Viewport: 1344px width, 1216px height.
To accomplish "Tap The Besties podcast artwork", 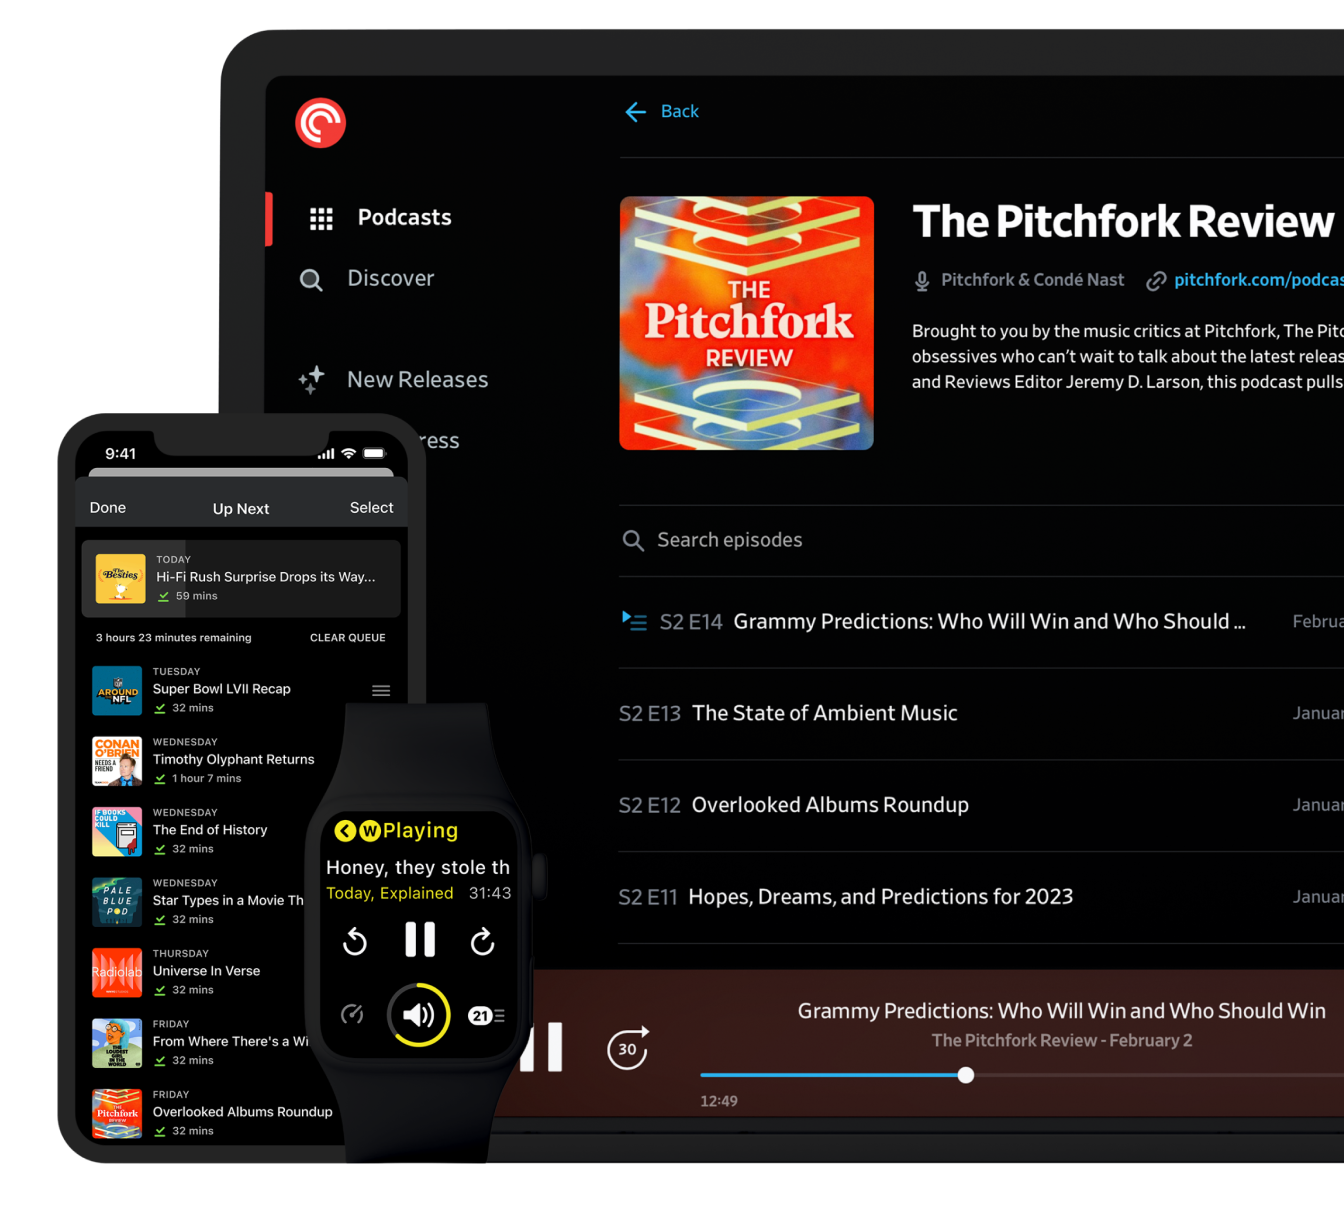I will 121,579.
